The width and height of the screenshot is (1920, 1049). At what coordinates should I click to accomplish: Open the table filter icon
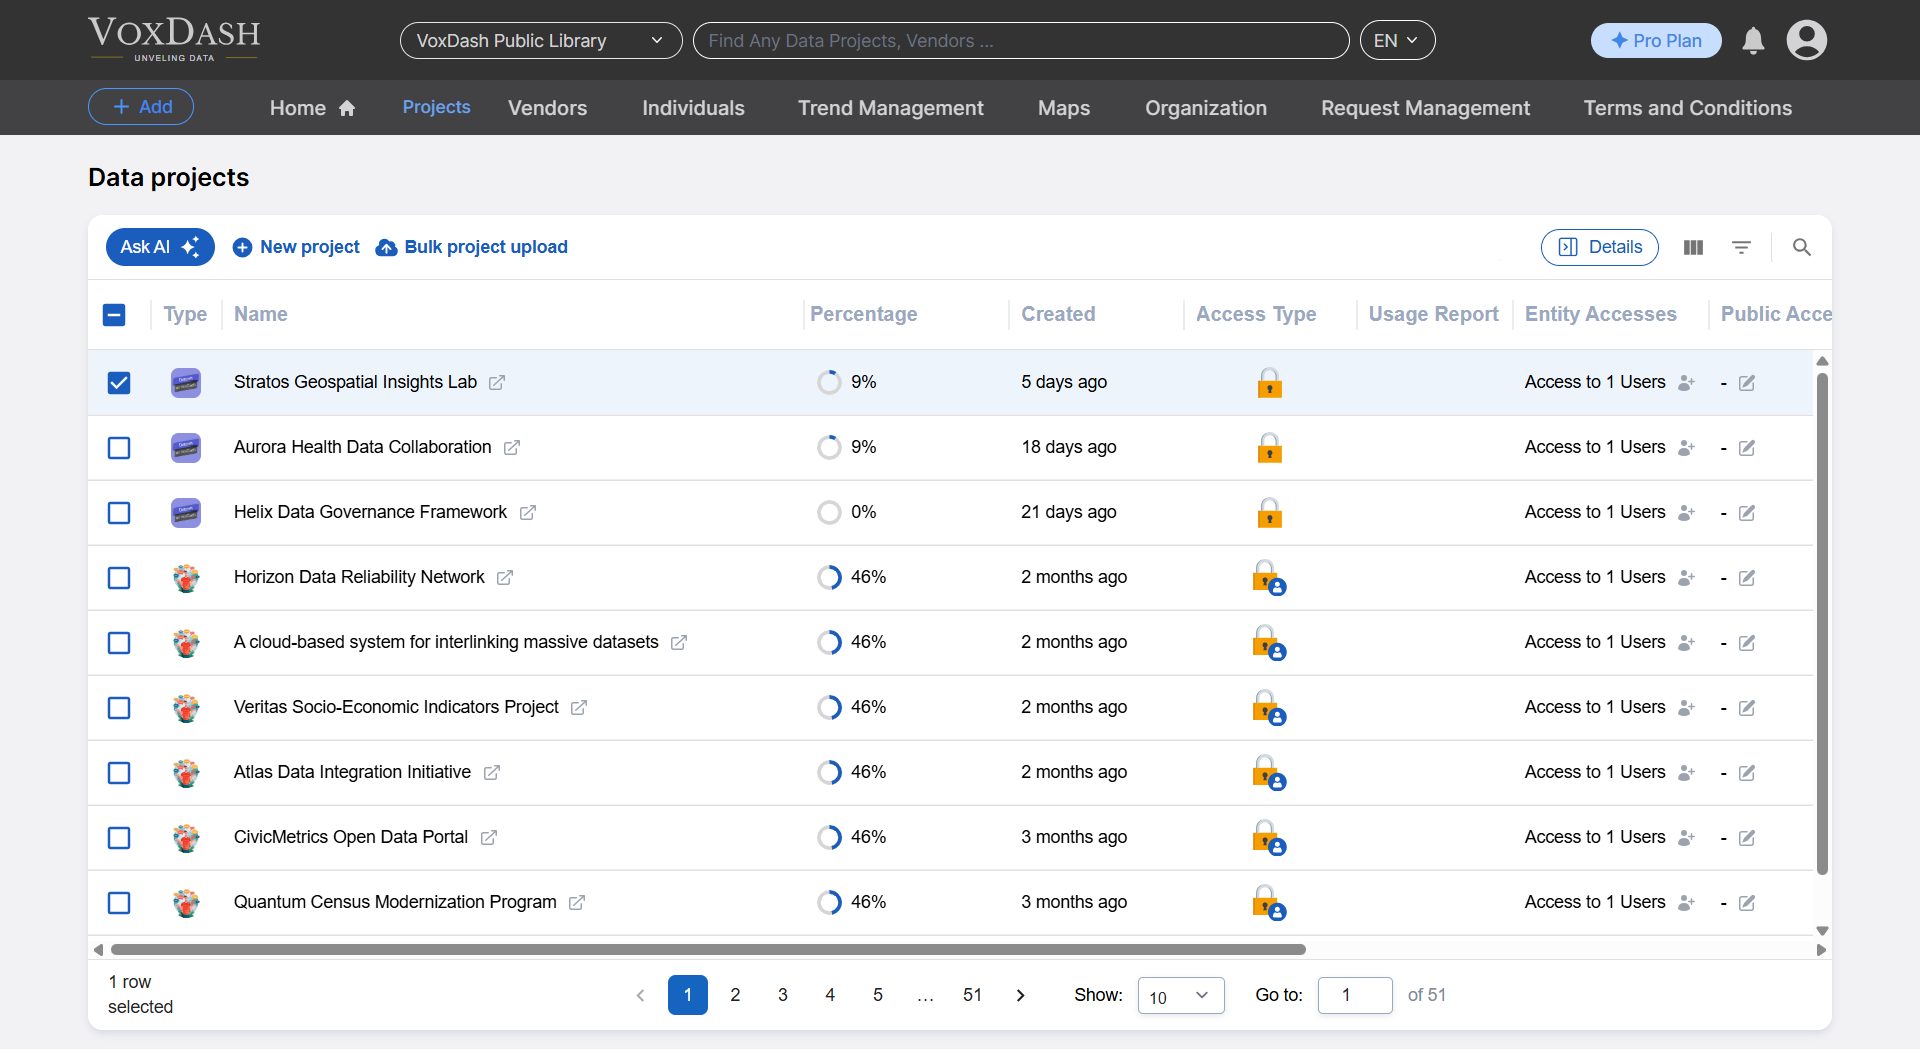(1741, 247)
